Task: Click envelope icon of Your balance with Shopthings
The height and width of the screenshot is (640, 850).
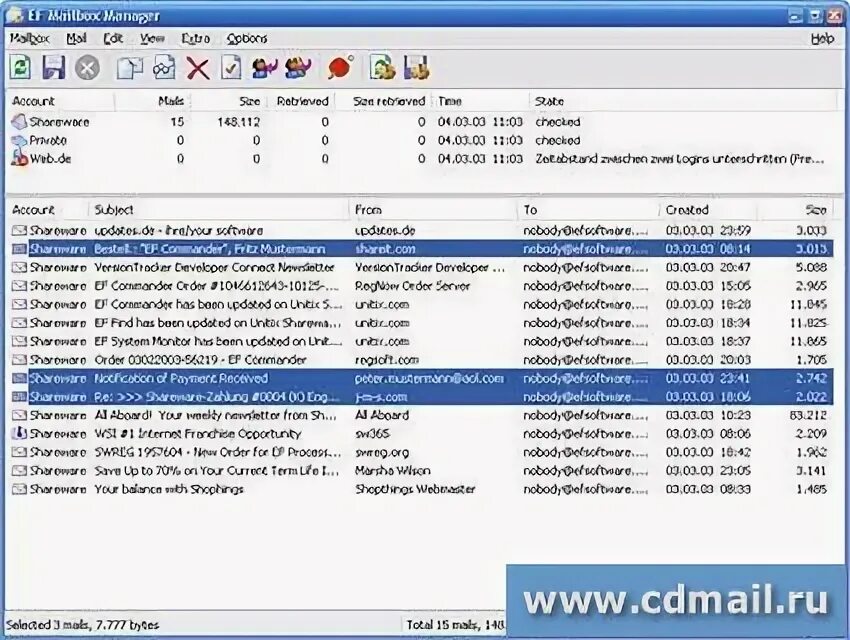Action: pos(20,489)
